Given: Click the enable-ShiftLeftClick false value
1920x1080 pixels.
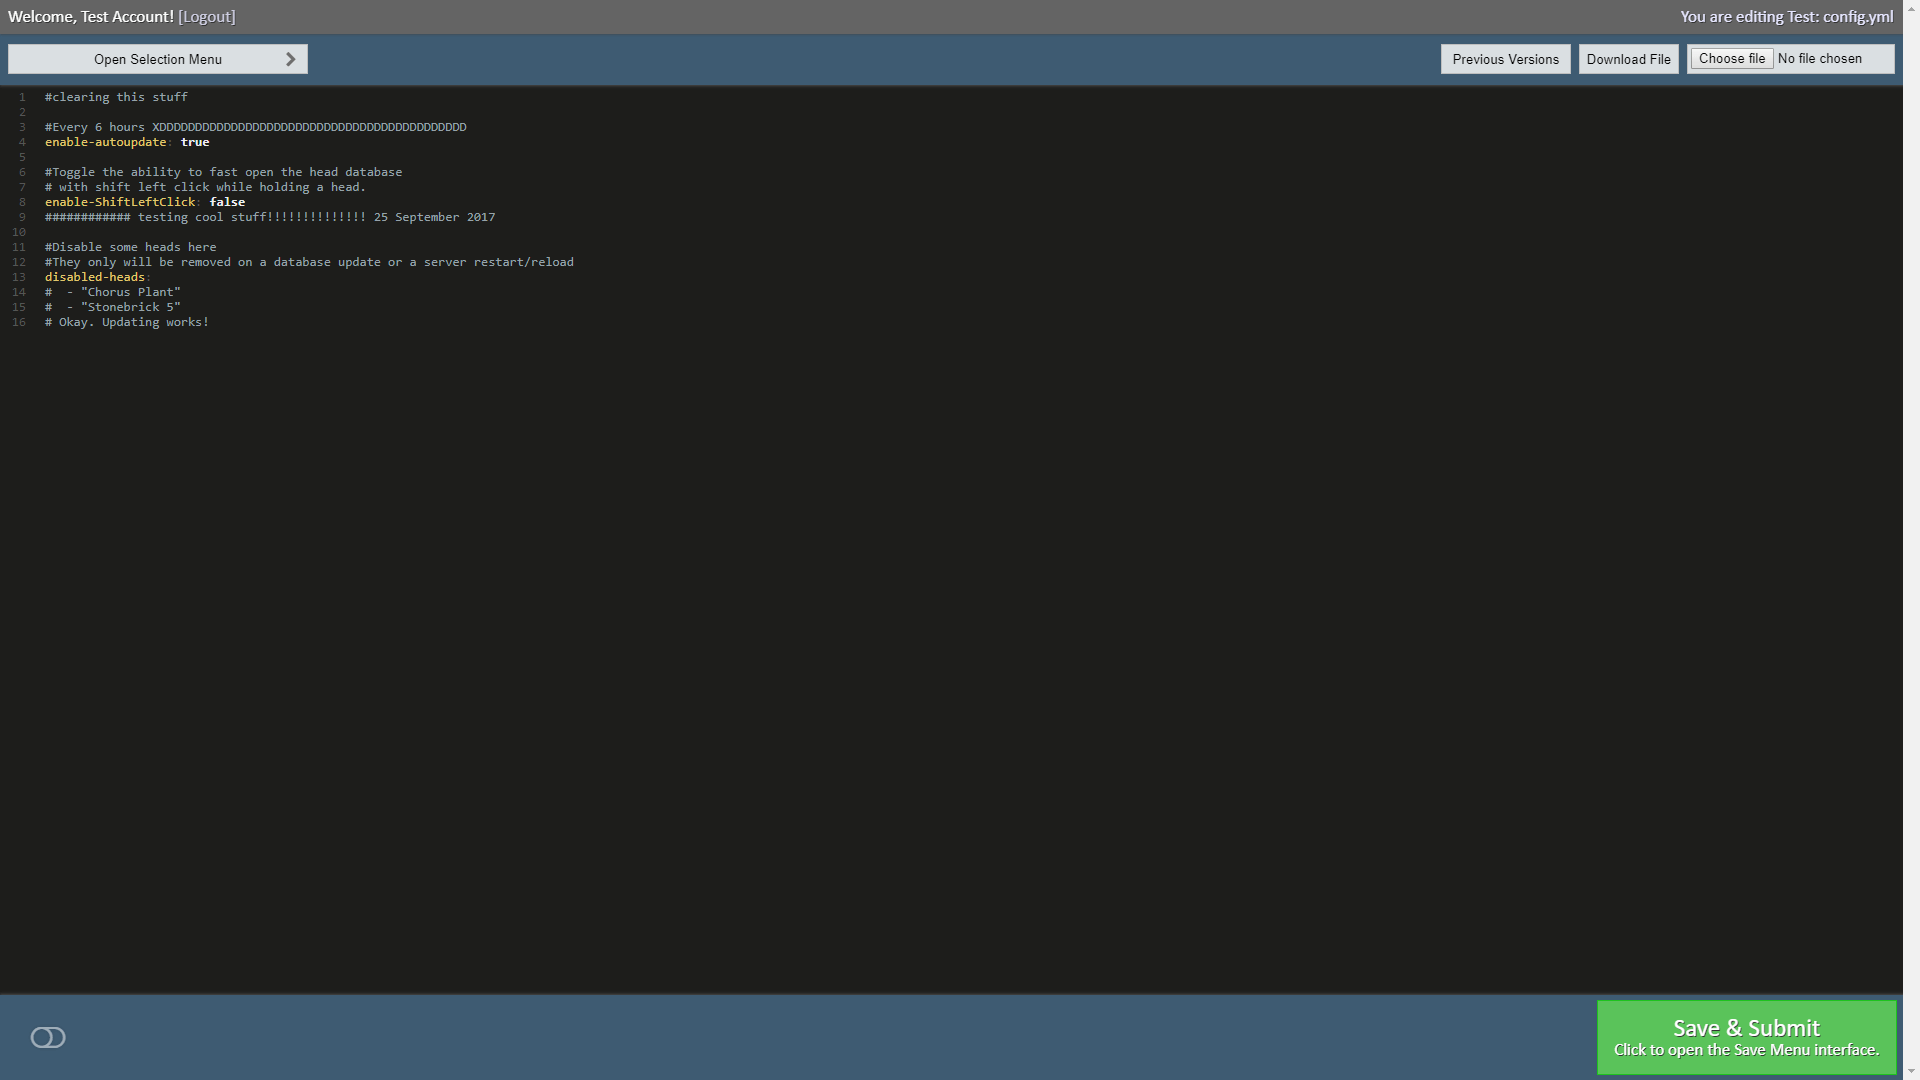Looking at the screenshot, I should (227, 201).
